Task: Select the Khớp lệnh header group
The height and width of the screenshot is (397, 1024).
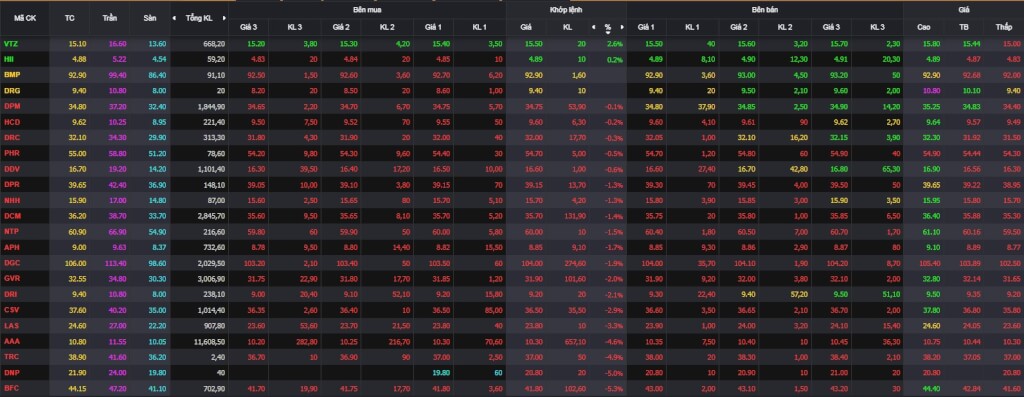Action: [x=566, y=10]
